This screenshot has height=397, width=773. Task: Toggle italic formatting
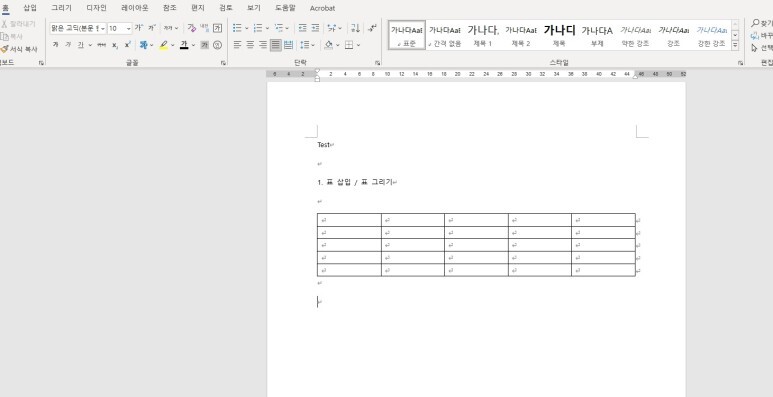68,45
